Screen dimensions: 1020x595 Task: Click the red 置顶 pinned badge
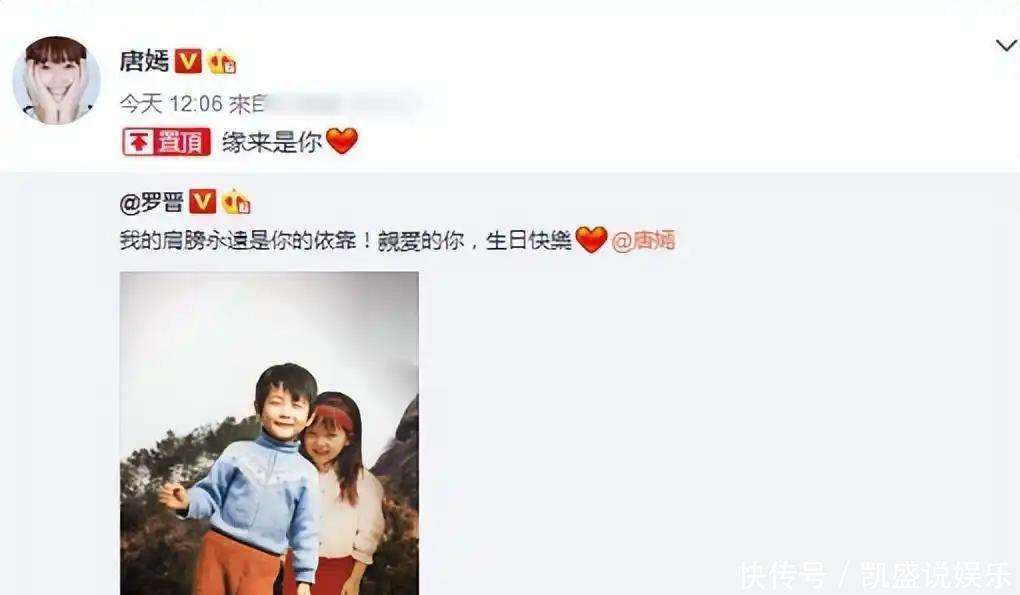[x=167, y=142]
